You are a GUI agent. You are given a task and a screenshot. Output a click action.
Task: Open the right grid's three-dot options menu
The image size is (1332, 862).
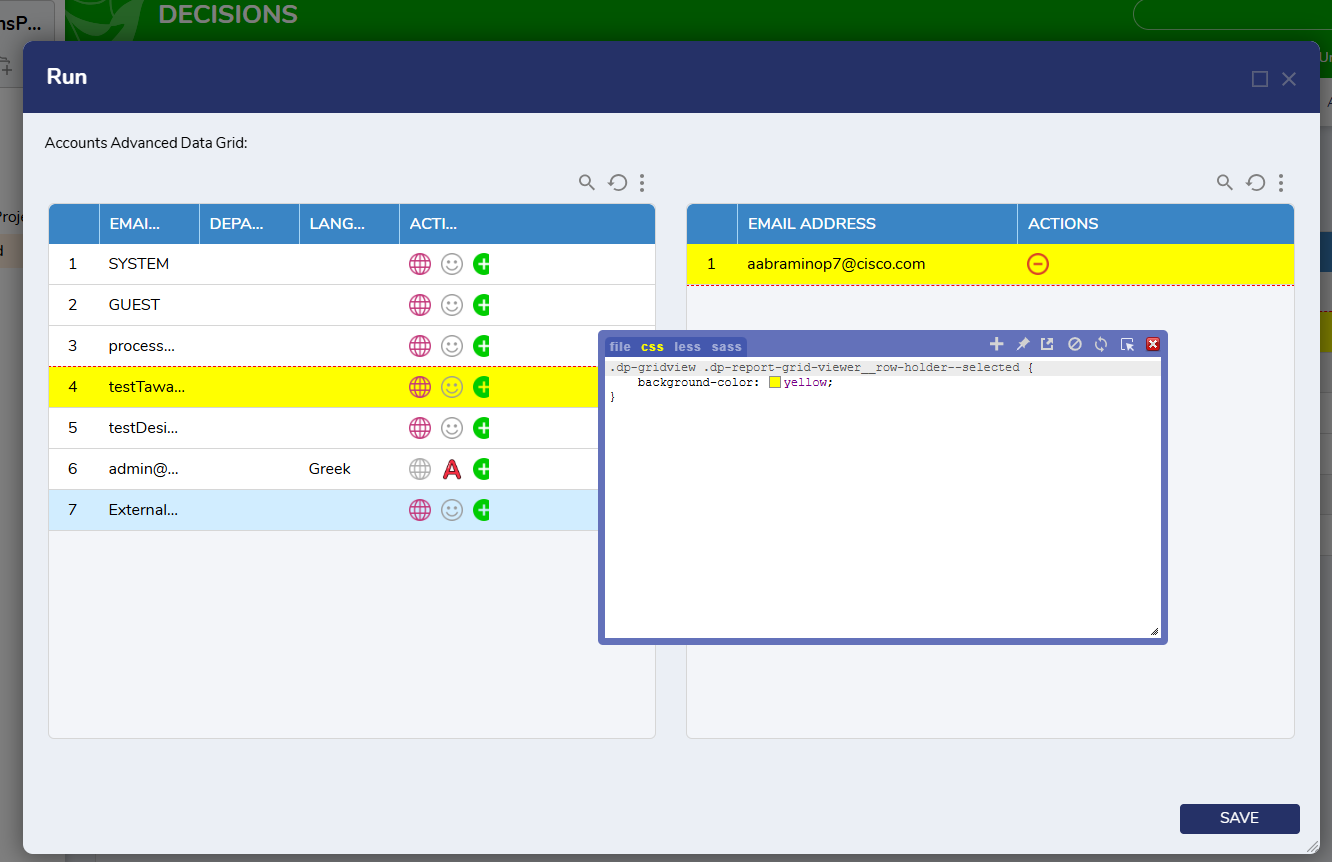(1281, 182)
